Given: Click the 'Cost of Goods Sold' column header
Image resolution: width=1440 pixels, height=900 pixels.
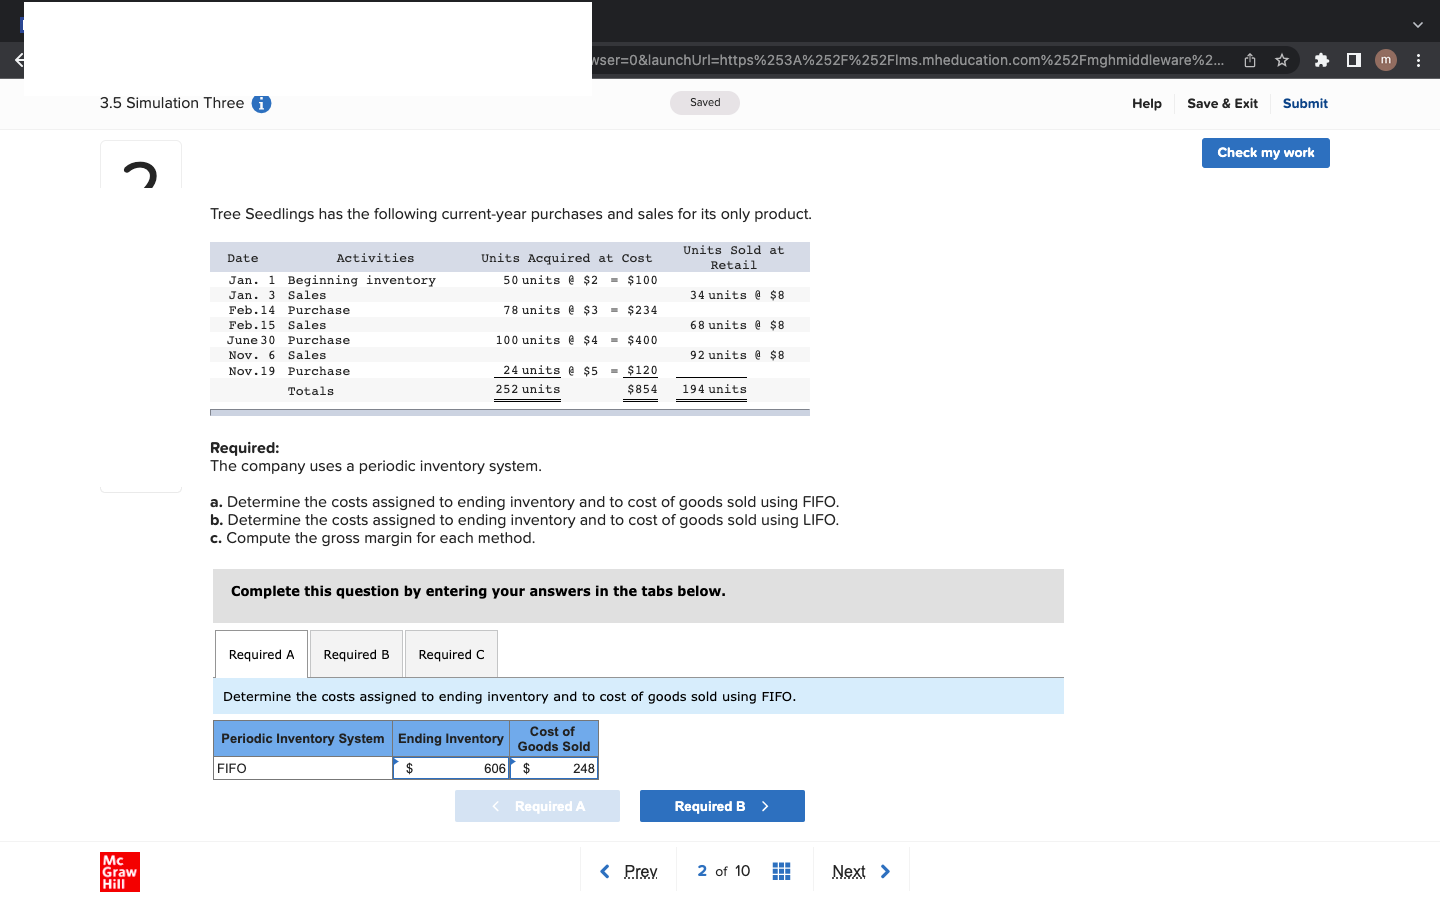Looking at the screenshot, I should [x=554, y=738].
